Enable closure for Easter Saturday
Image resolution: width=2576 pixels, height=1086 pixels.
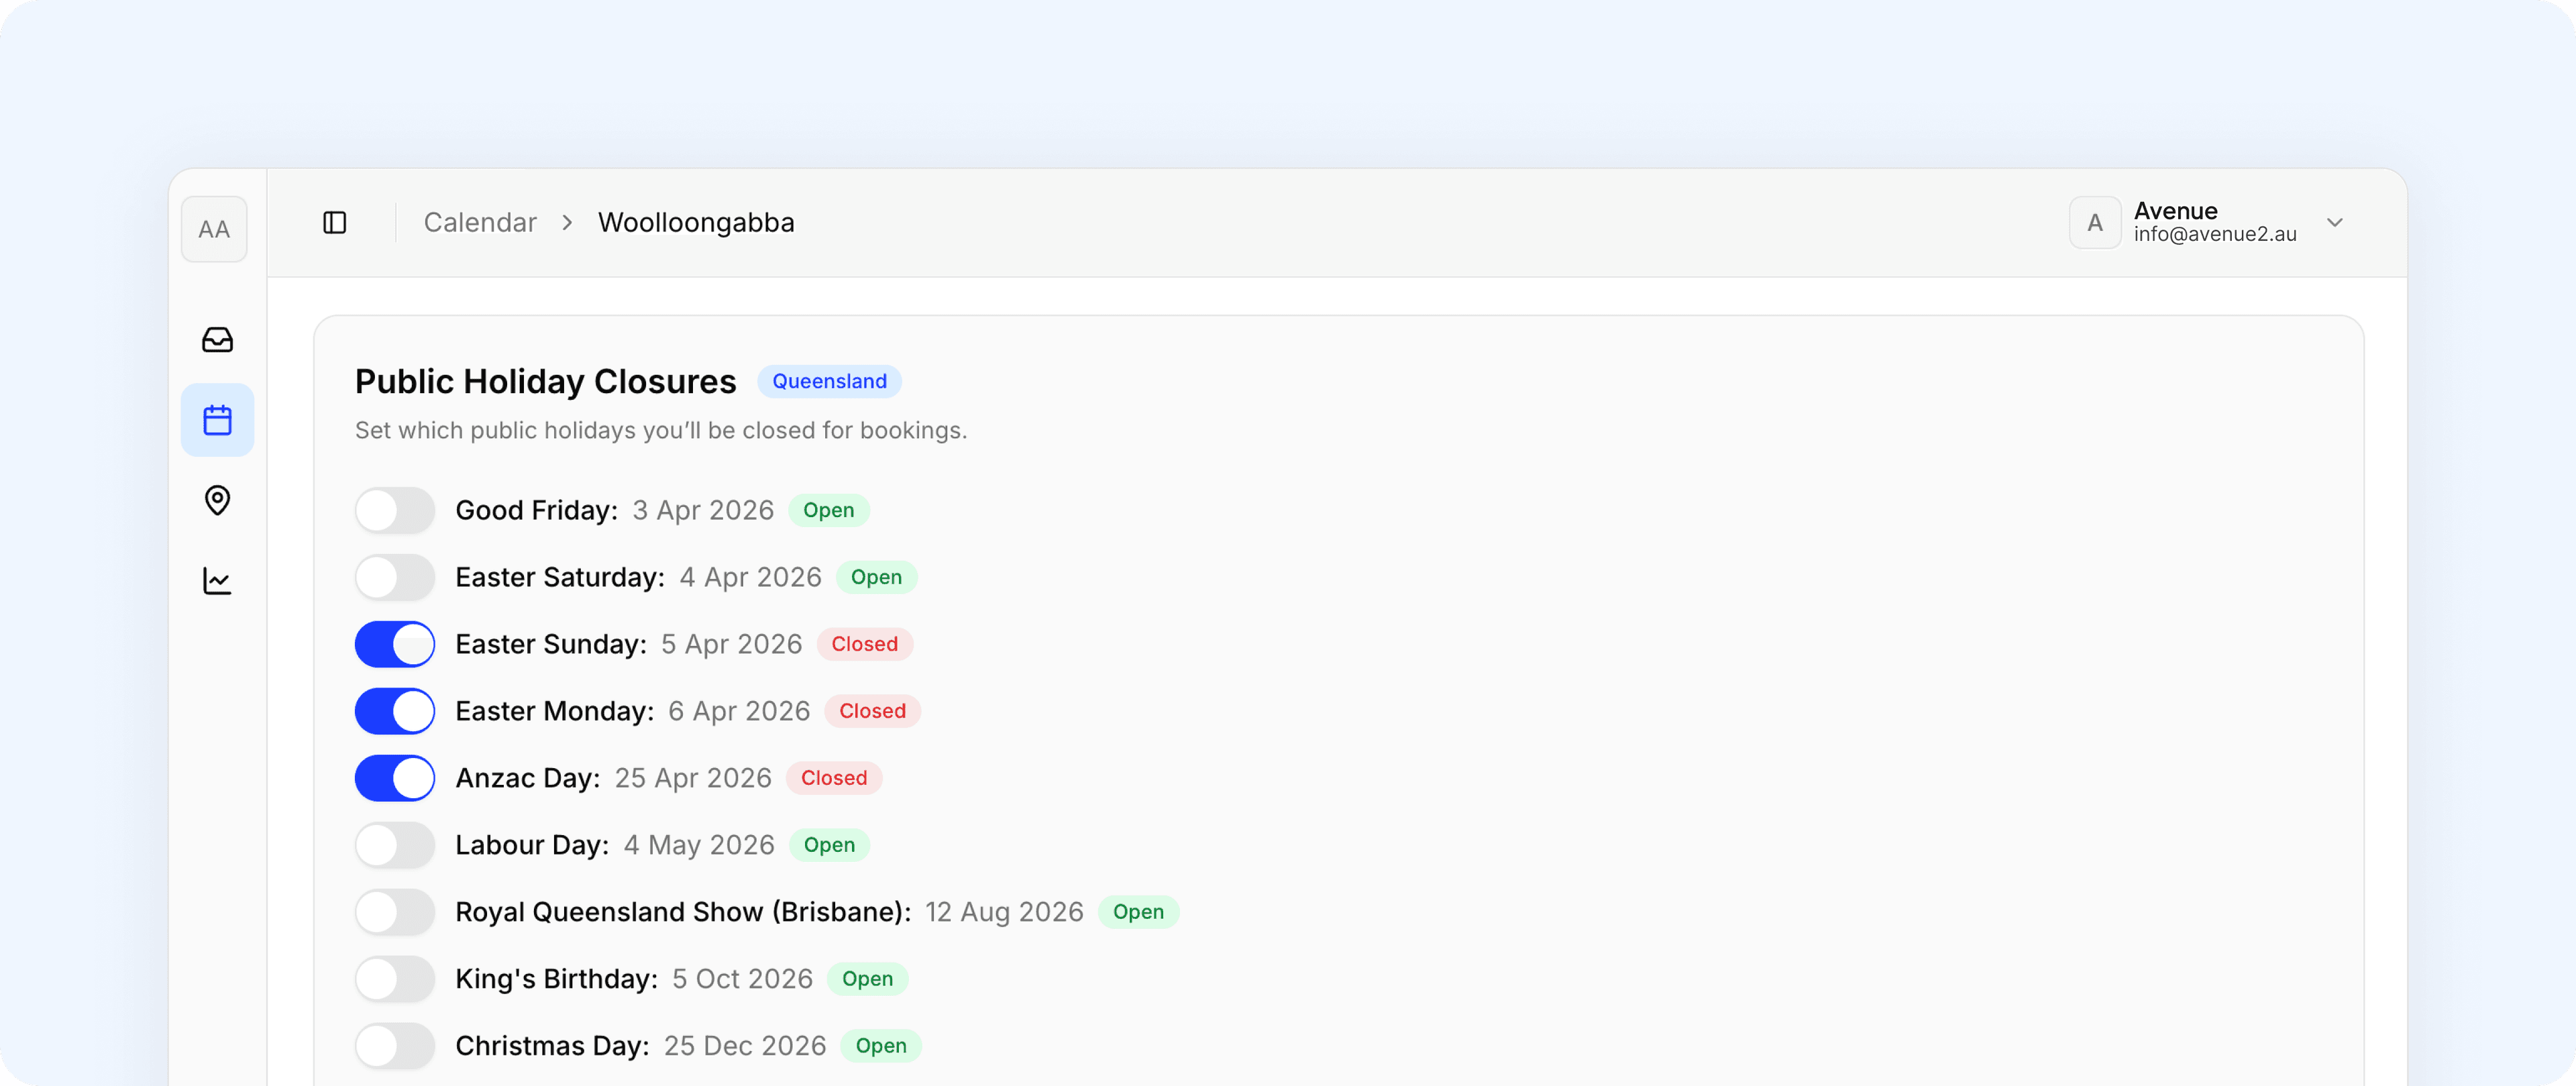tap(395, 577)
